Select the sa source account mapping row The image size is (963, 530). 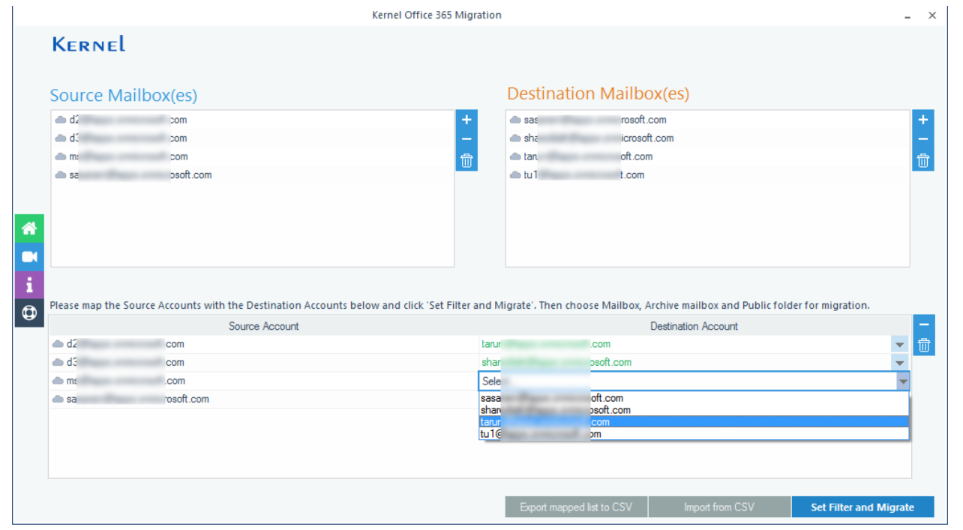coord(263,399)
